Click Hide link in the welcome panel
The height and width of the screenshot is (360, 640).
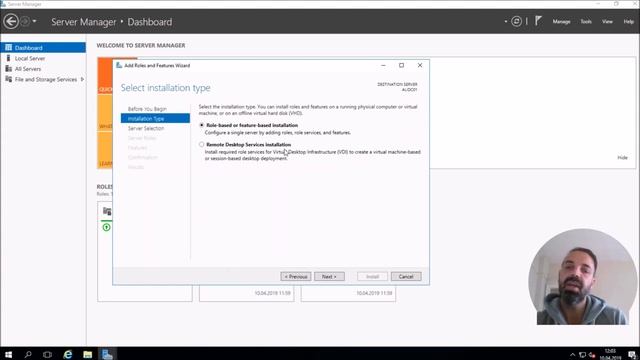(622, 158)
